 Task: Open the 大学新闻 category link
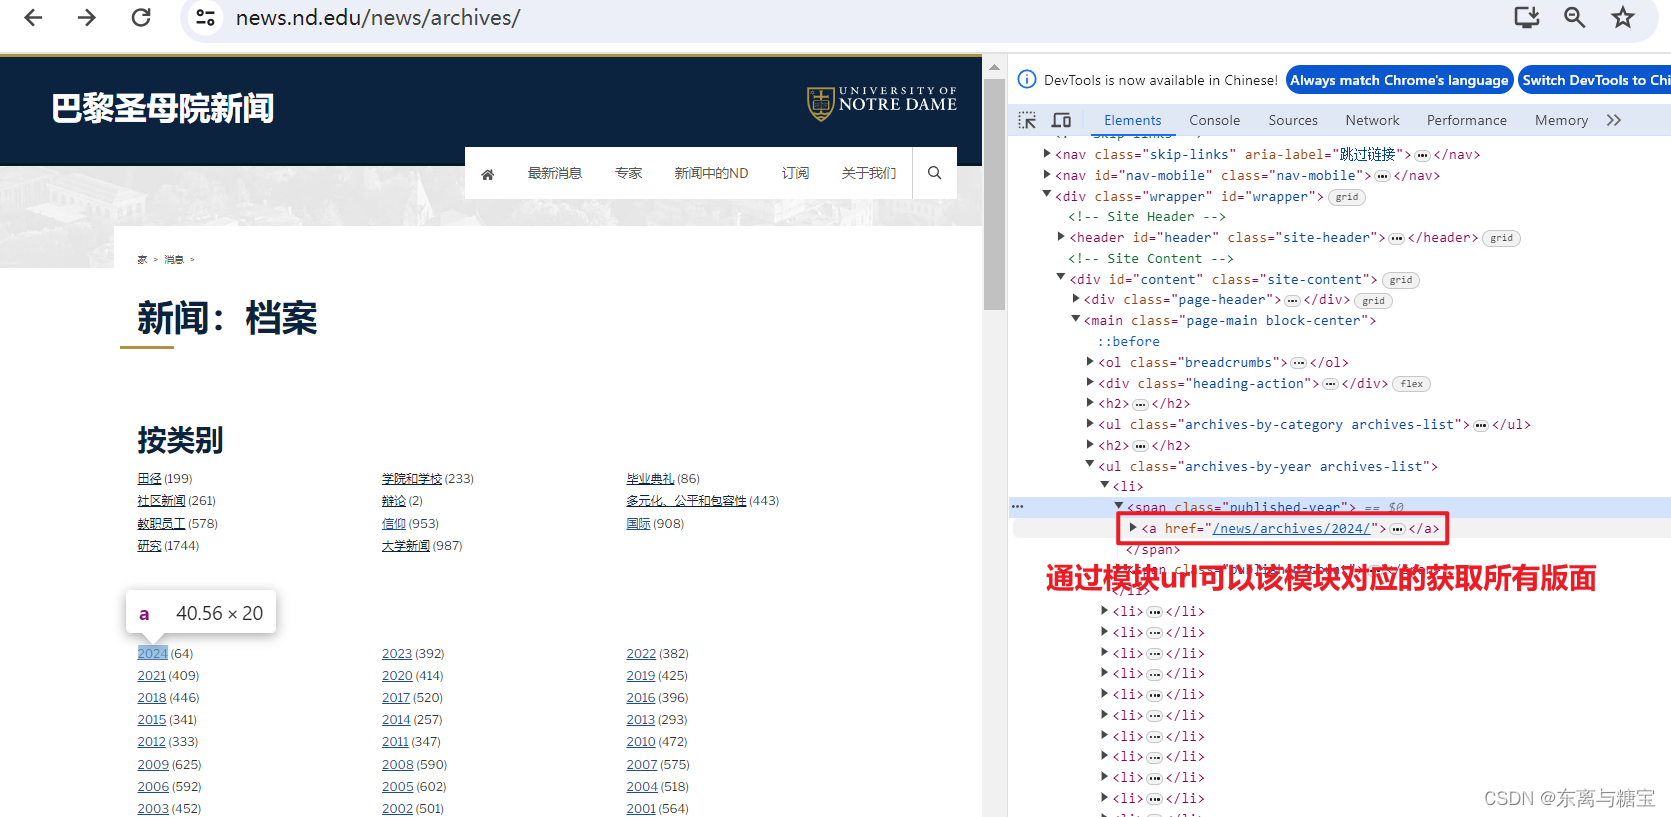click(406, 546)
